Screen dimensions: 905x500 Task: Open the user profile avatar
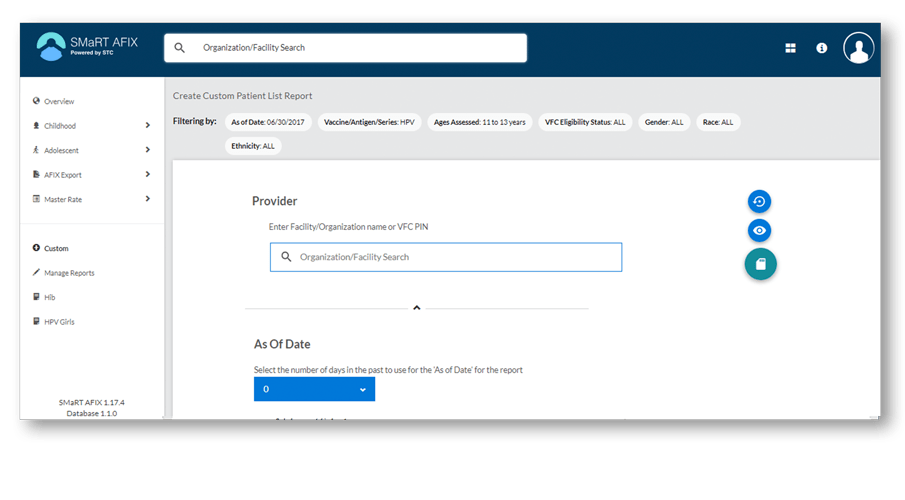point(858,48)
